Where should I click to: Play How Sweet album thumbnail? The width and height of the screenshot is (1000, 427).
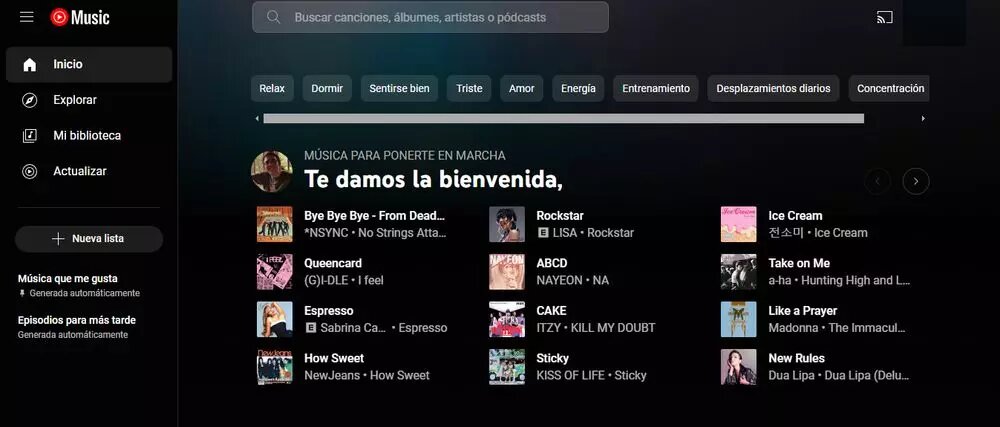pyautogui.click(x=275, y=367)
